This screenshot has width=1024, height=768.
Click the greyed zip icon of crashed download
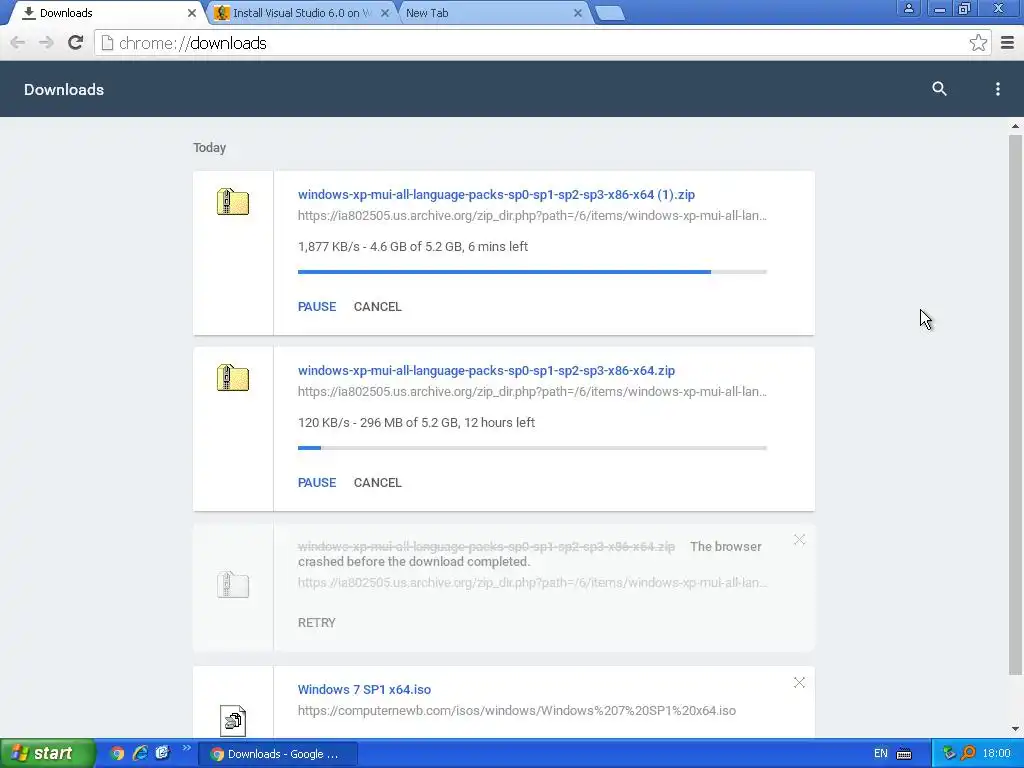coord(233,584)
